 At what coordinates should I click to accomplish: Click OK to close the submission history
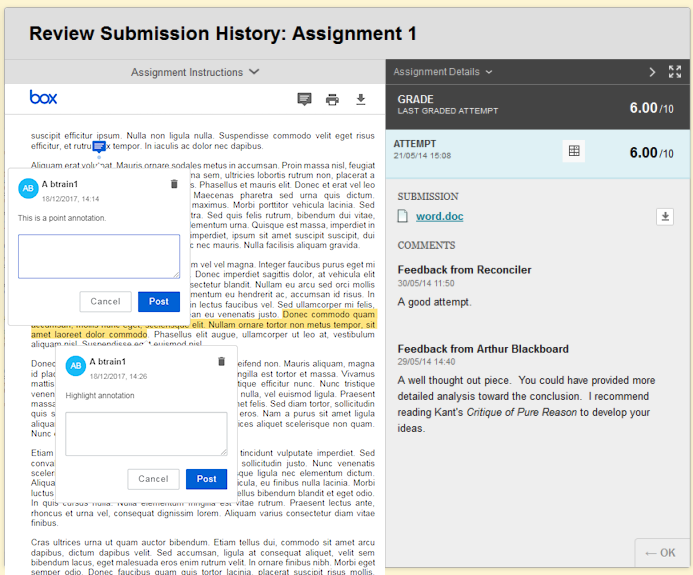tap(661, 553)
